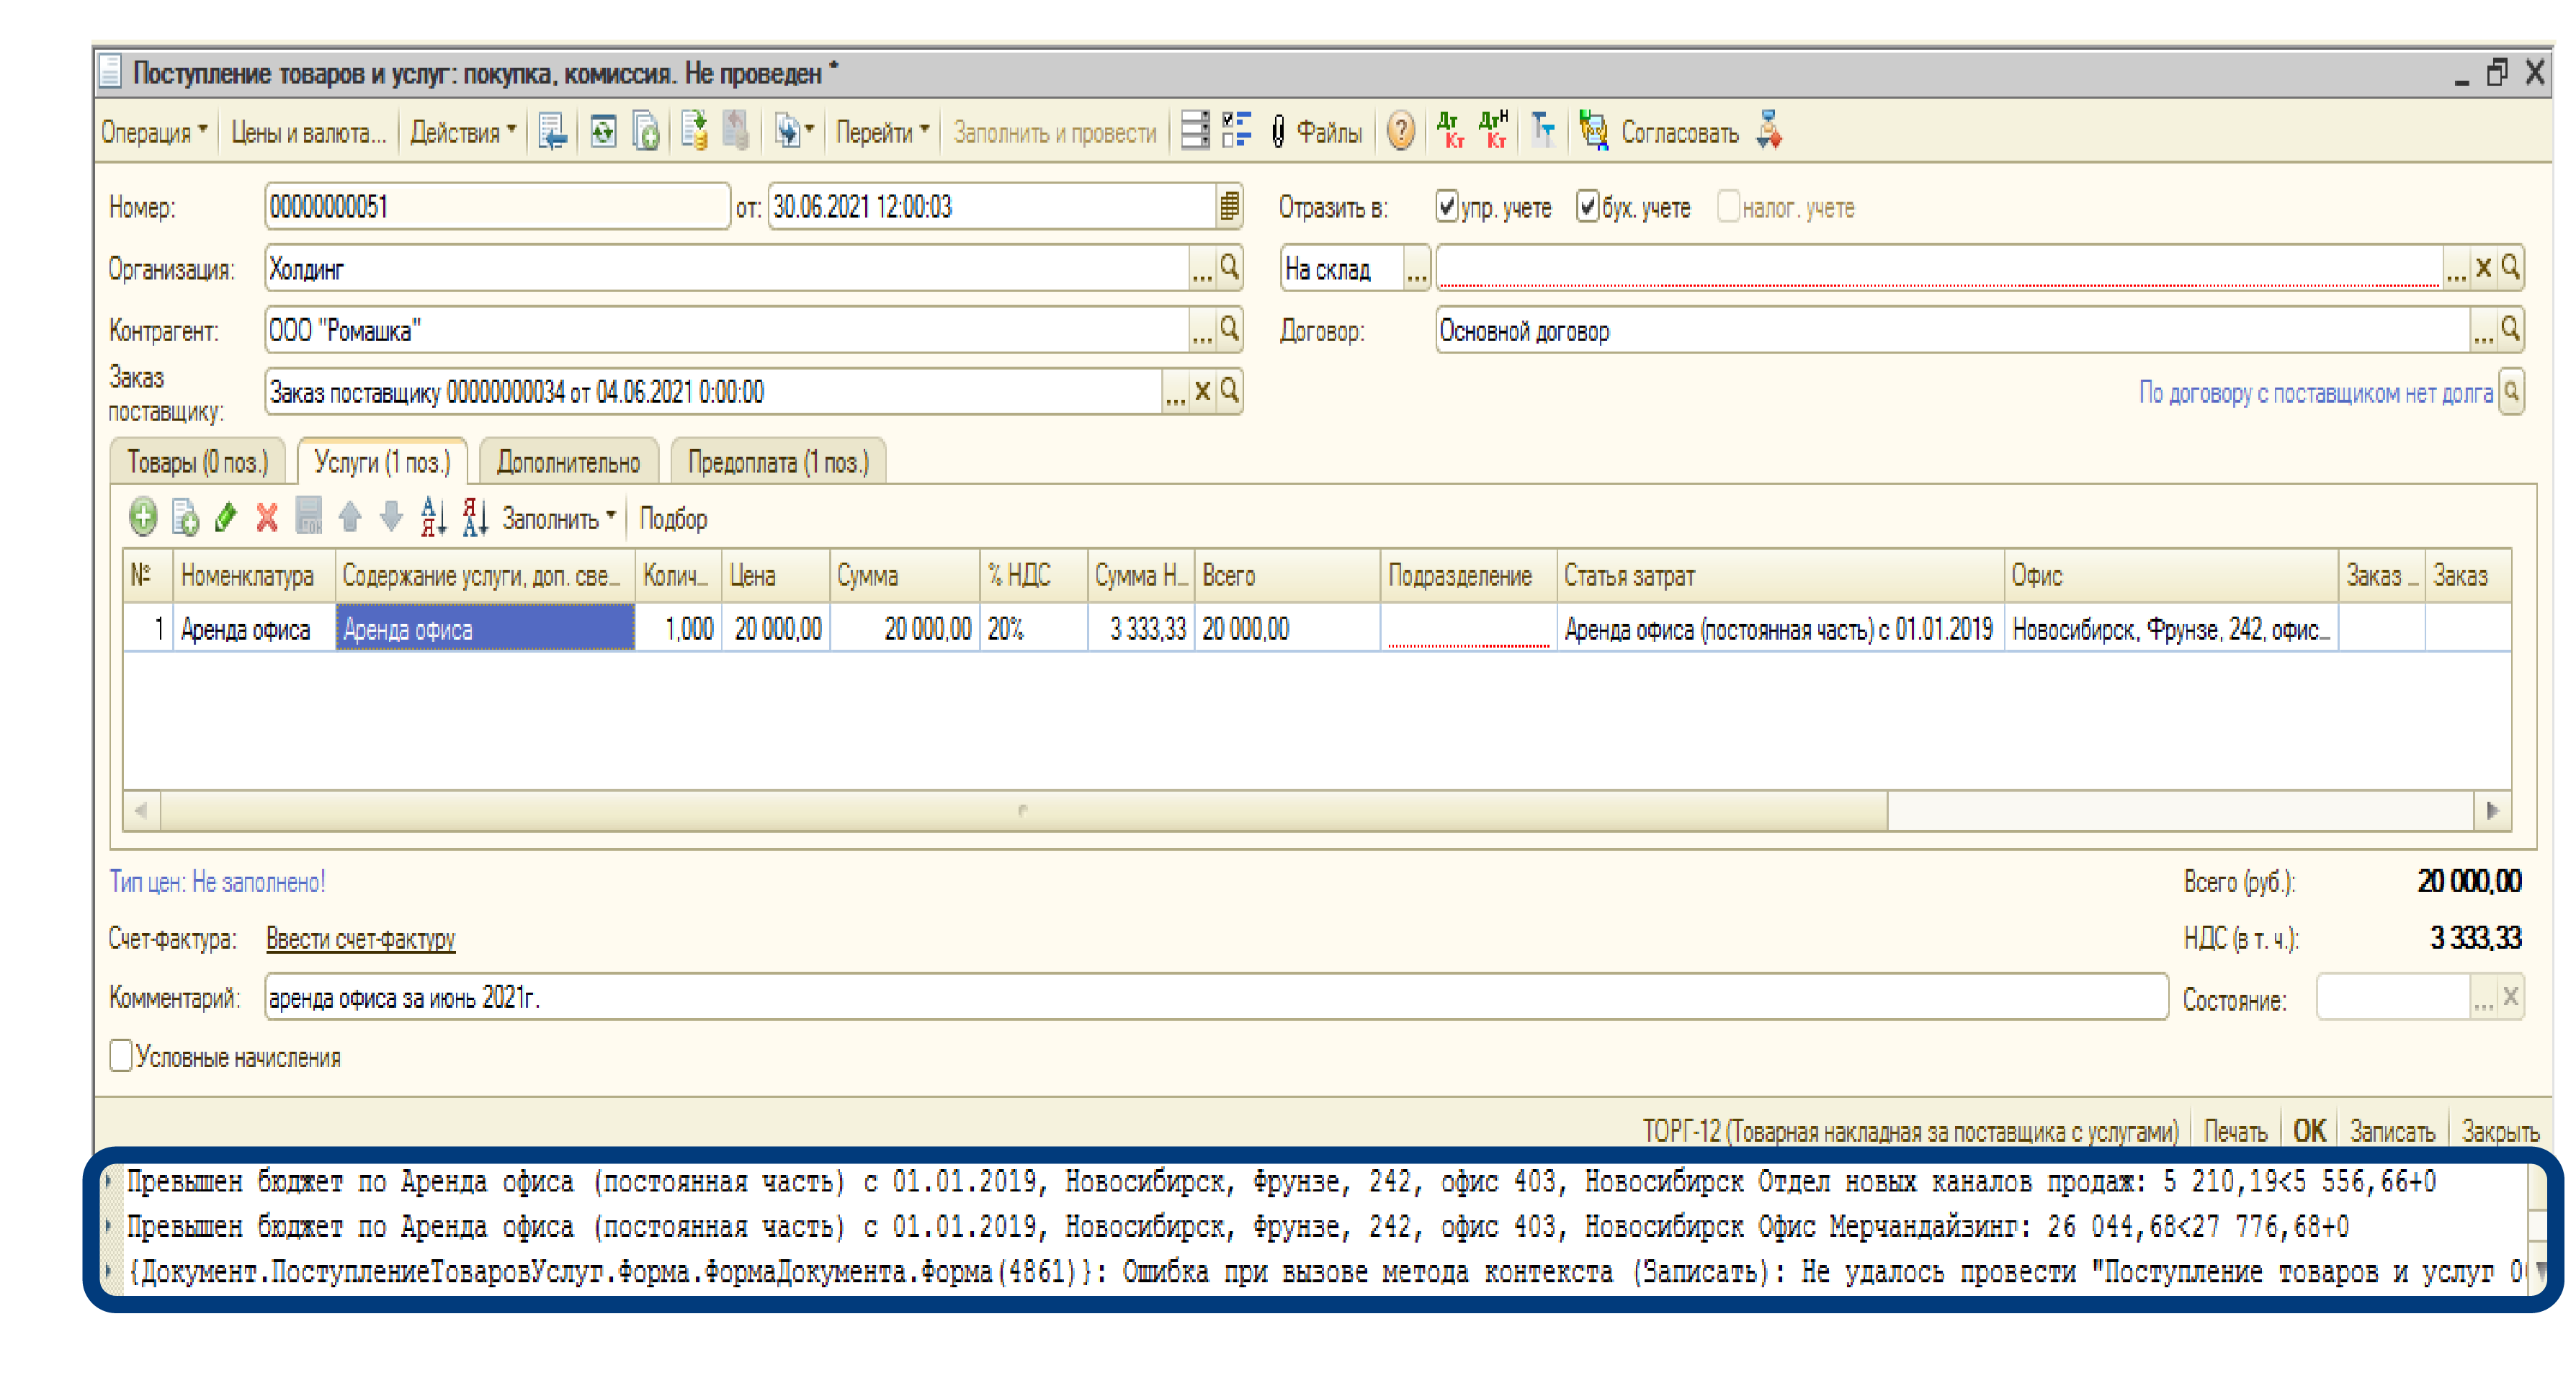Click the red delete row icon

coord(267,517)
